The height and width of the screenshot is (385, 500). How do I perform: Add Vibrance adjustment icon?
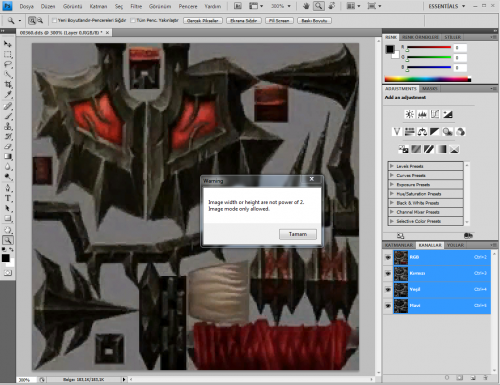397,132
